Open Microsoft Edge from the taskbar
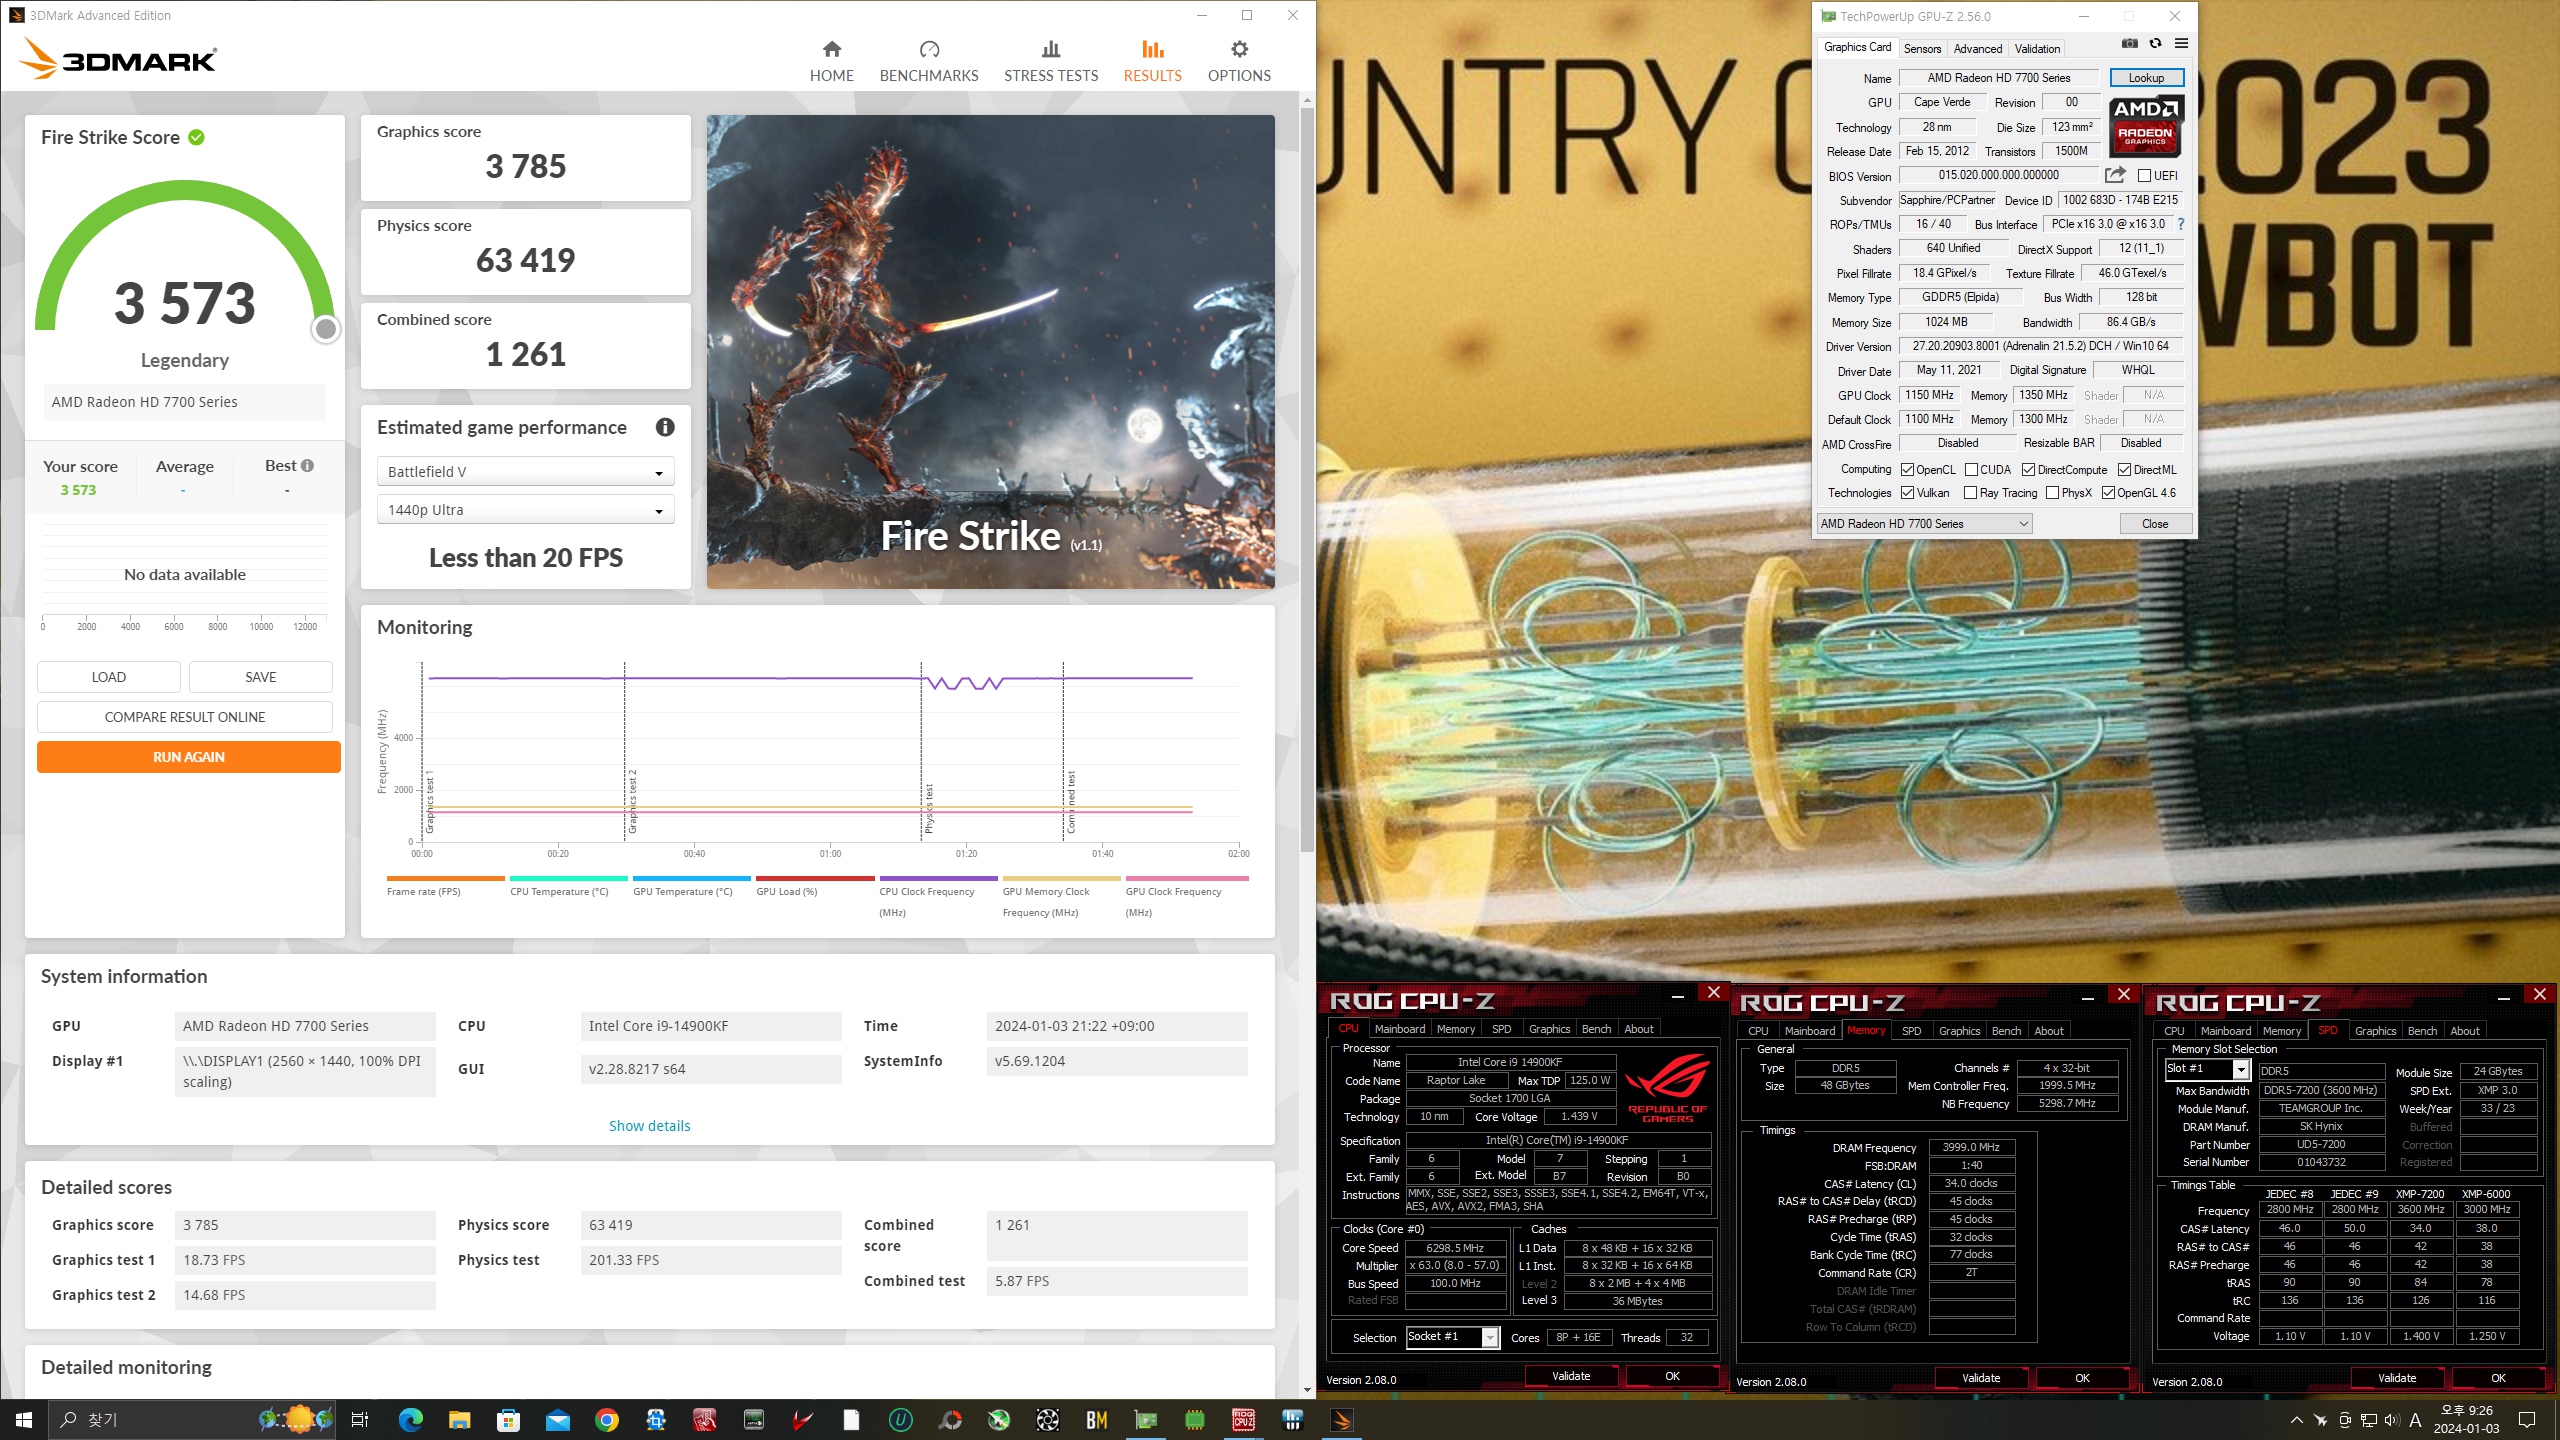The image size is (2560, 1440). click(x=410, y=1419)
